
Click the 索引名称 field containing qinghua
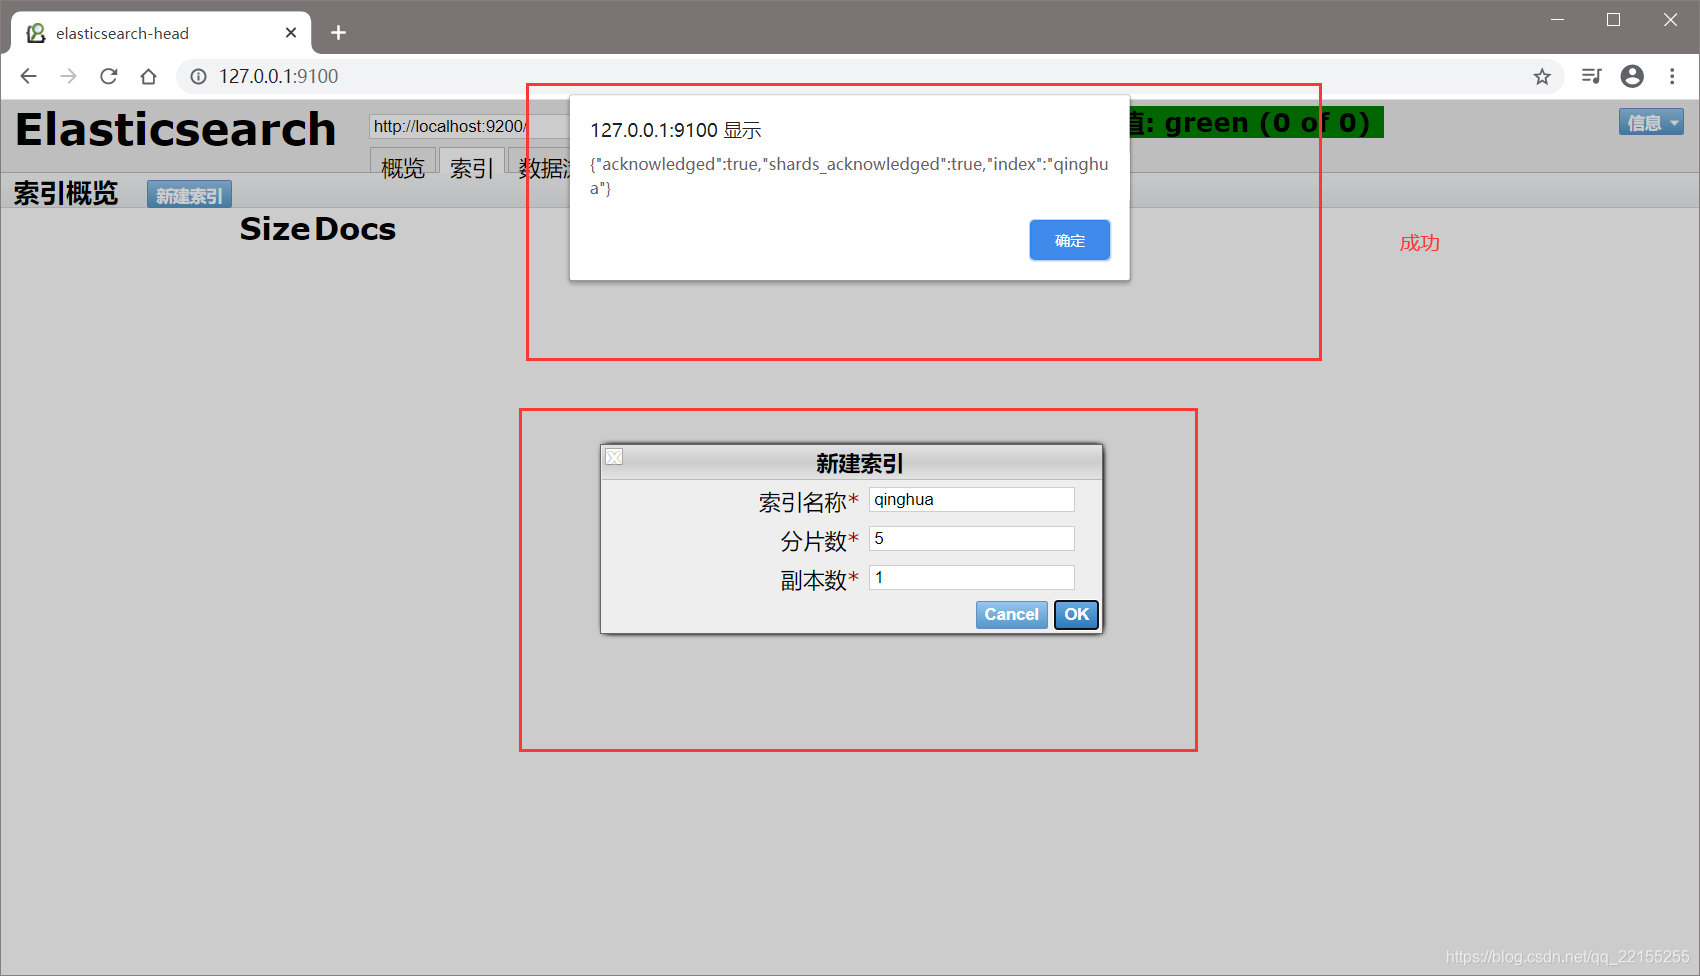[x=972, y=499]
